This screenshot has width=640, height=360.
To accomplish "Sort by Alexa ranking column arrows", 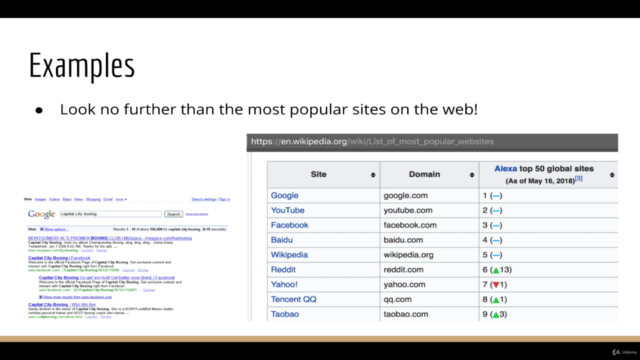I will [612, 175].
